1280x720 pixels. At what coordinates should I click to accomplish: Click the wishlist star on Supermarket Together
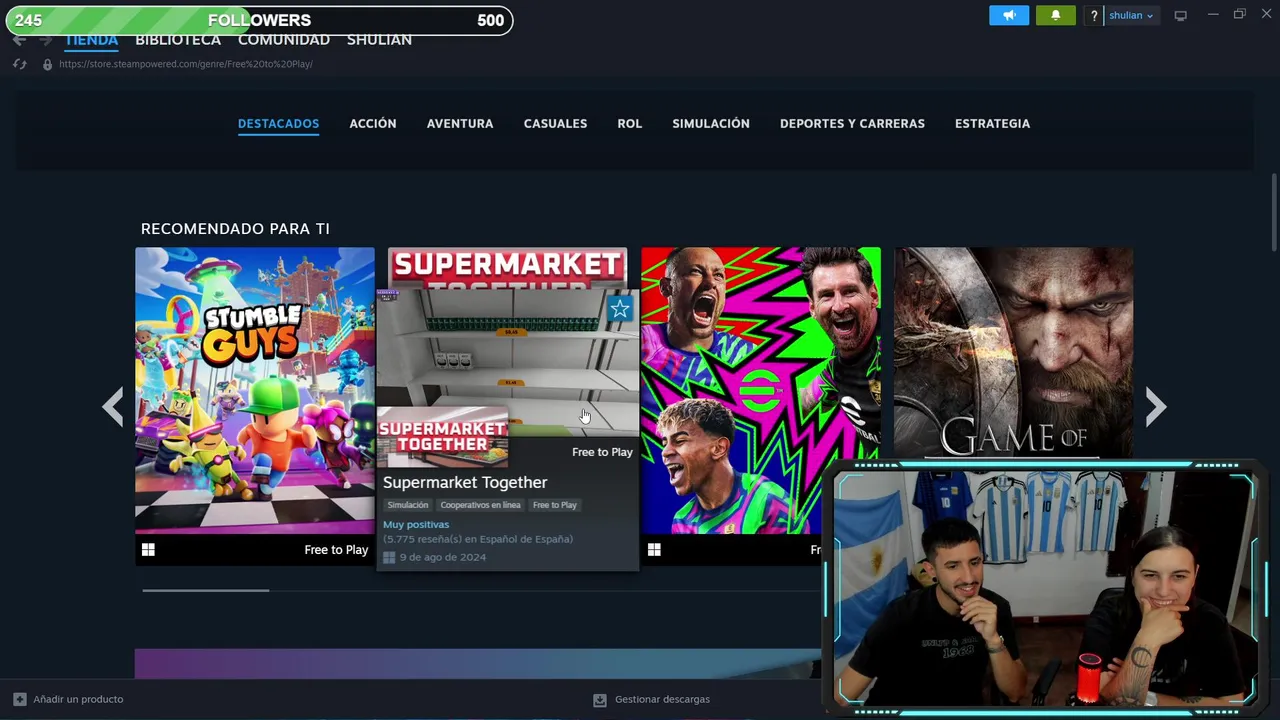(x=620, y=309)
